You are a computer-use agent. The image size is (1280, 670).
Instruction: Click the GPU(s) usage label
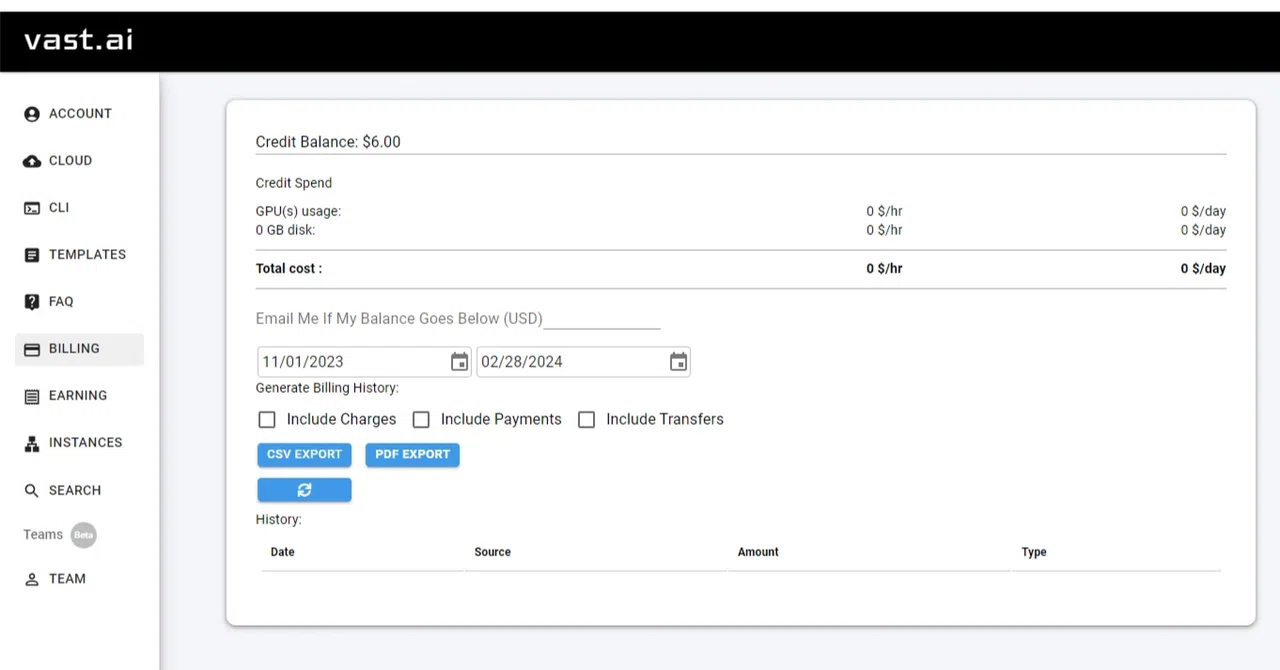coord(298,212)
